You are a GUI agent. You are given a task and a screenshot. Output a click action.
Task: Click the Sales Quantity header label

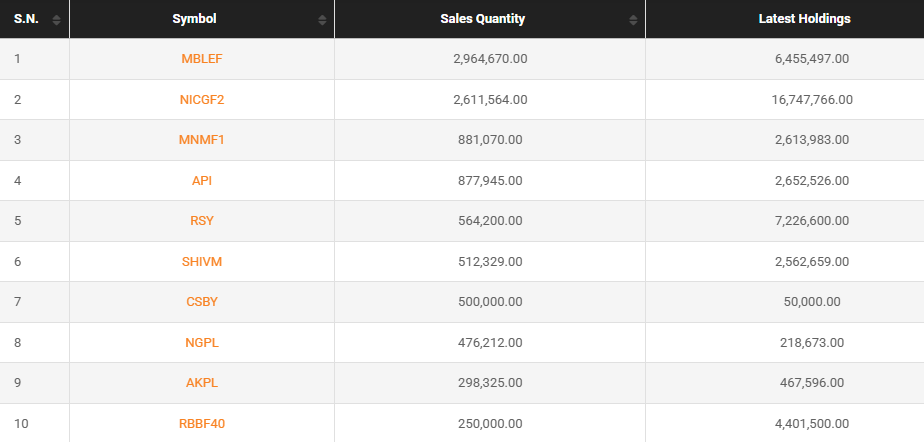pyautogui.click(x=482, y=19)
